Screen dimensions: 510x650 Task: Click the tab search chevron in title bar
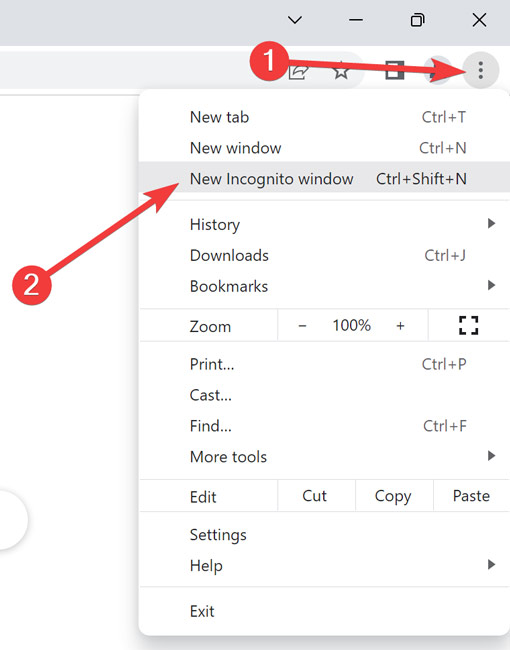(x=295, y=19)
